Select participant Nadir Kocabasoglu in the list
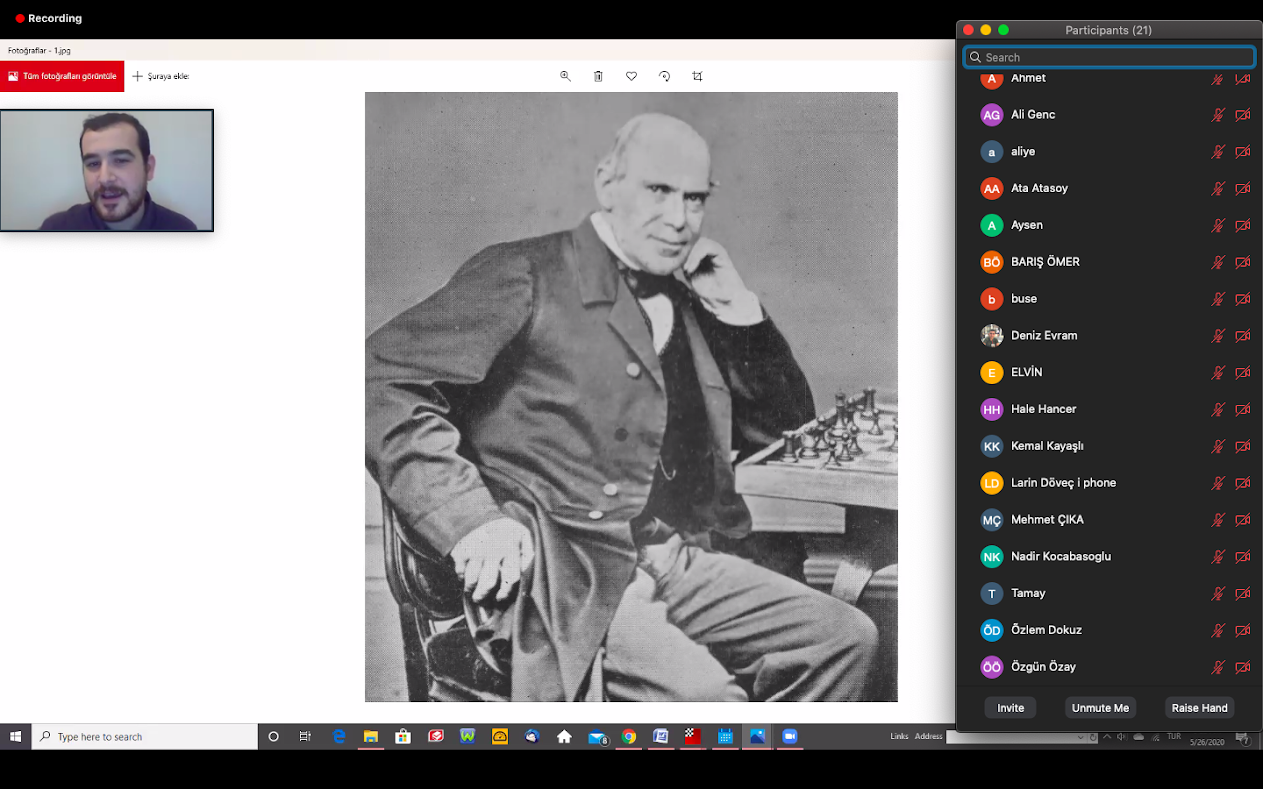1263x789 pixels. pyautogui.click(x=1060, y=557)
